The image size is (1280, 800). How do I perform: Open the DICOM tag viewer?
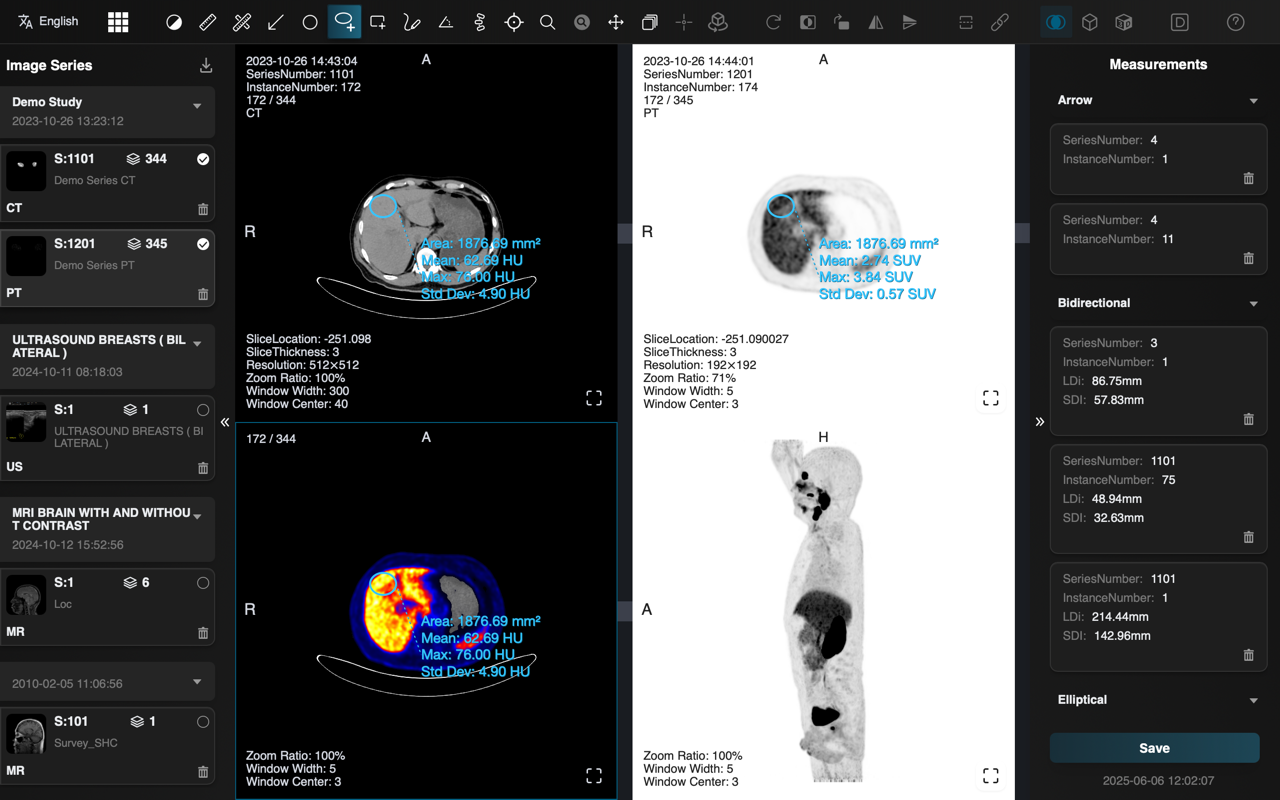(x=1179, y=21)
